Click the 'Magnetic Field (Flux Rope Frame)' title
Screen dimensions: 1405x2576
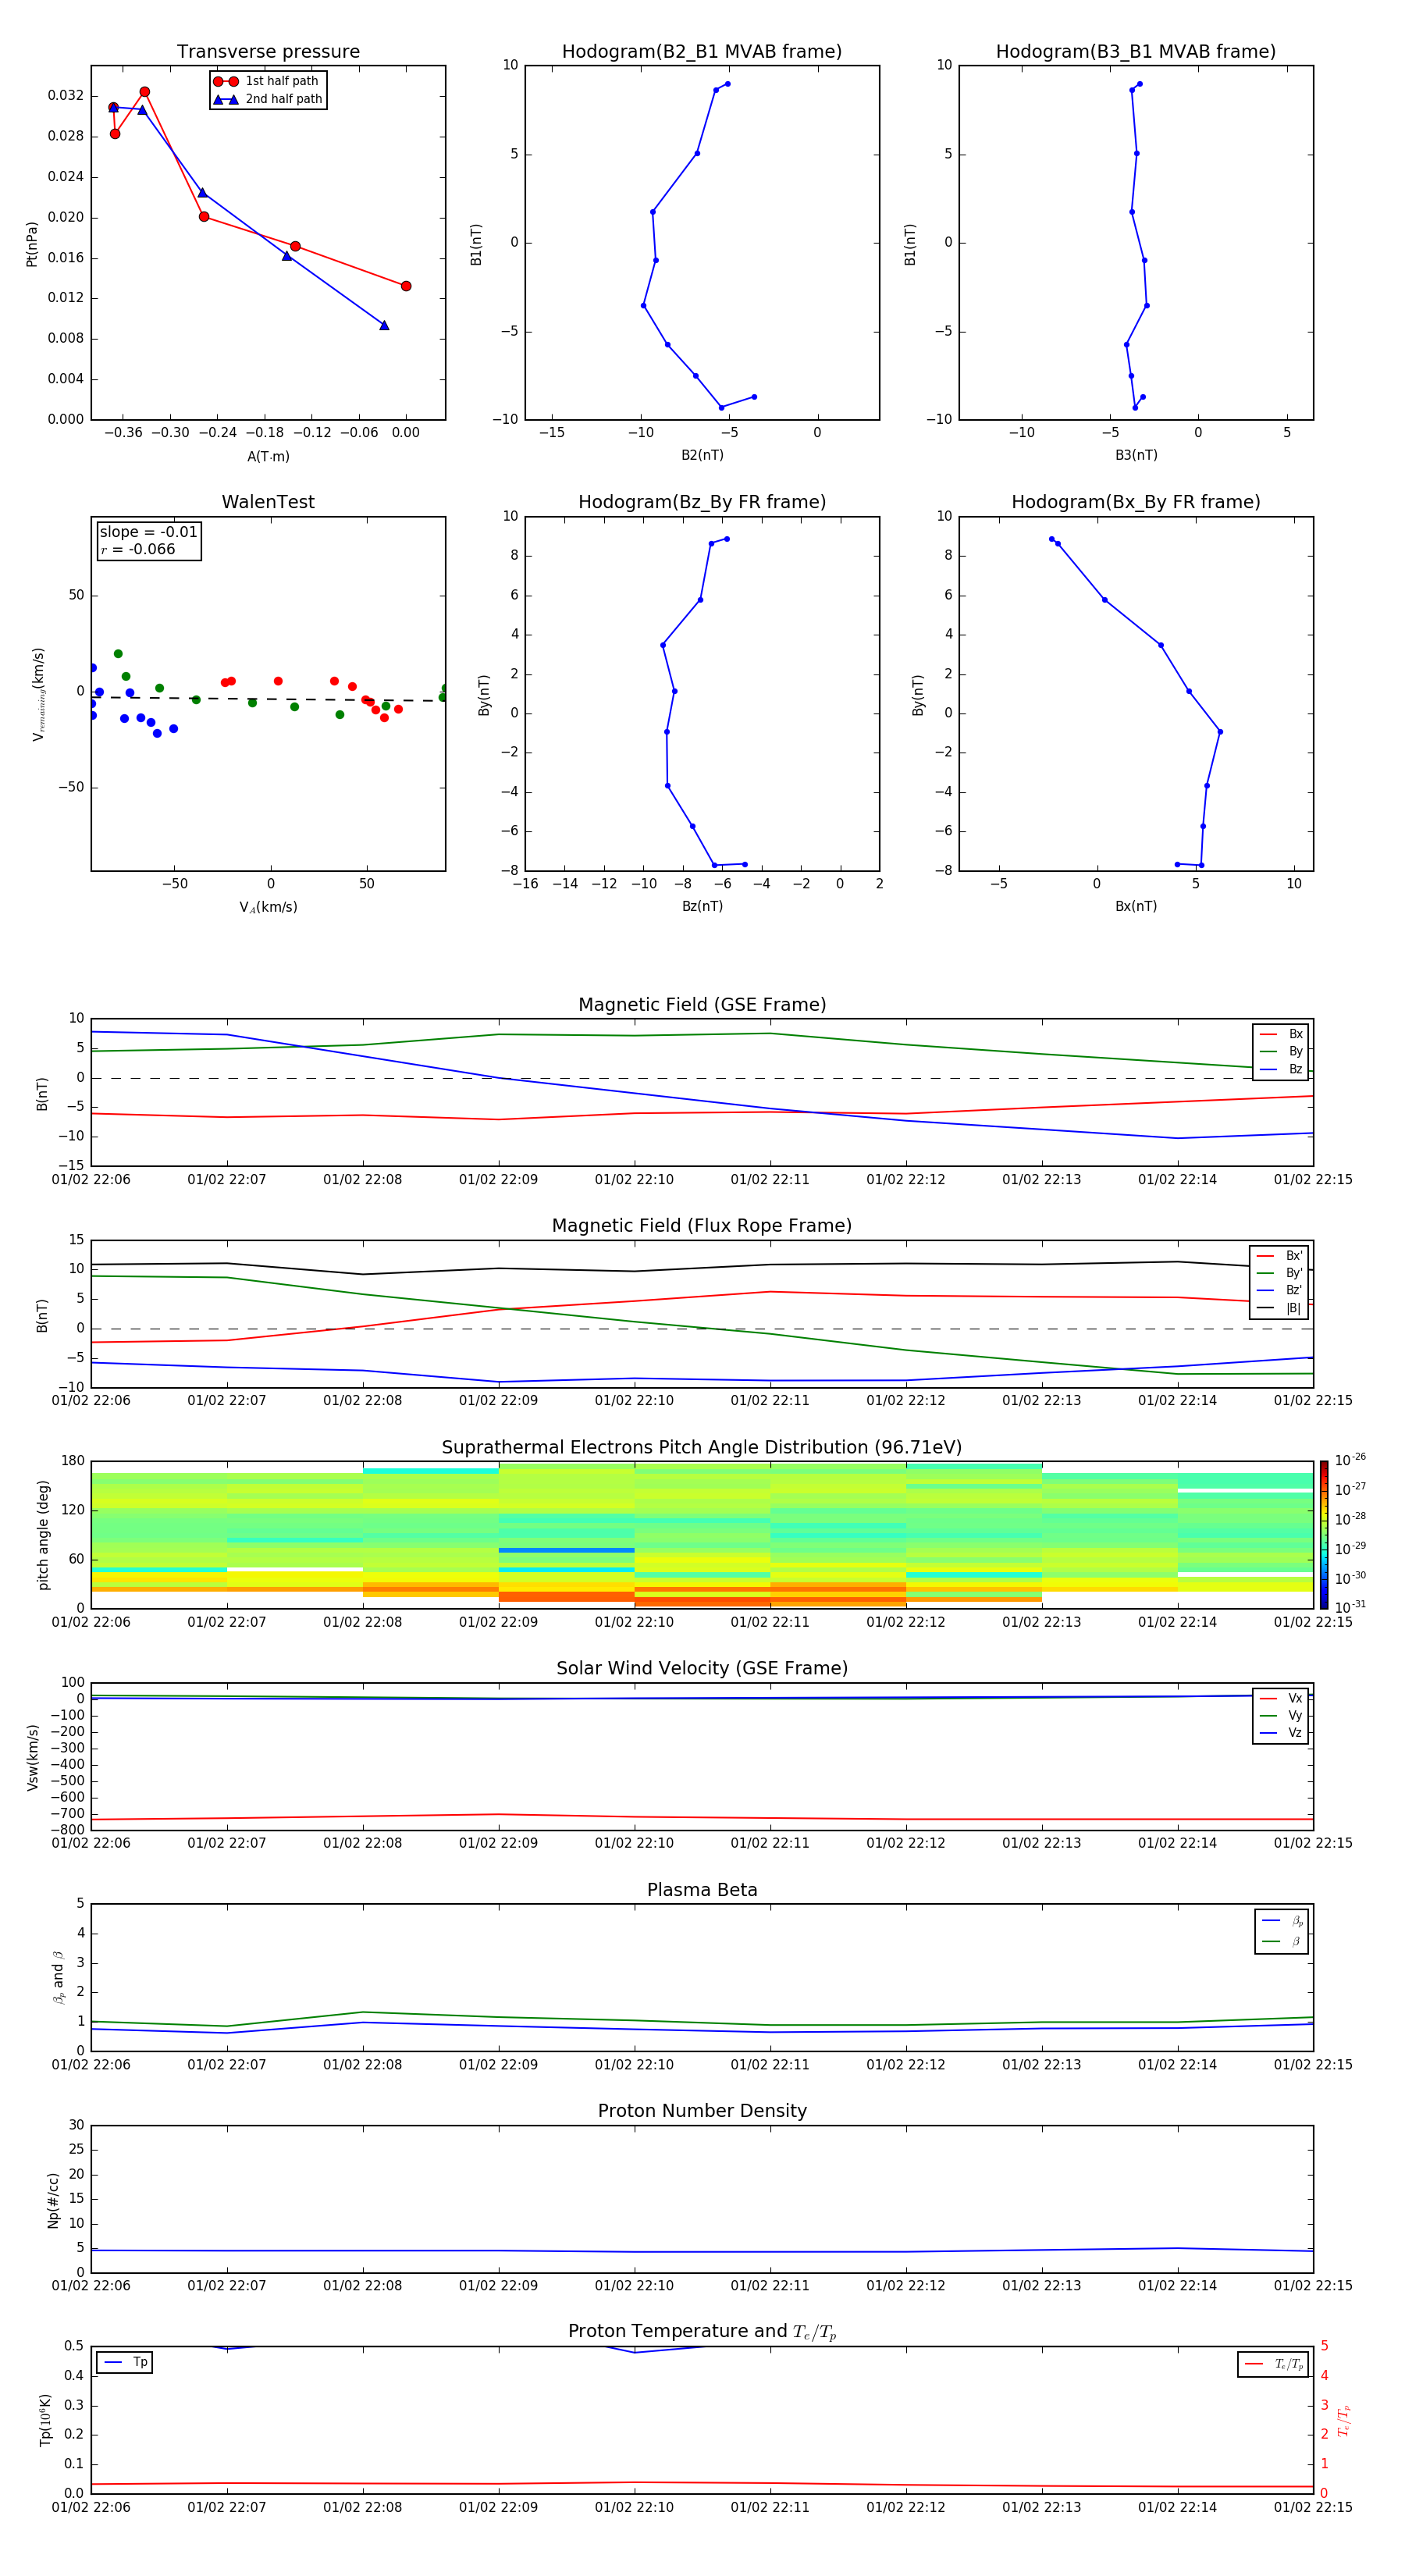702,1226
